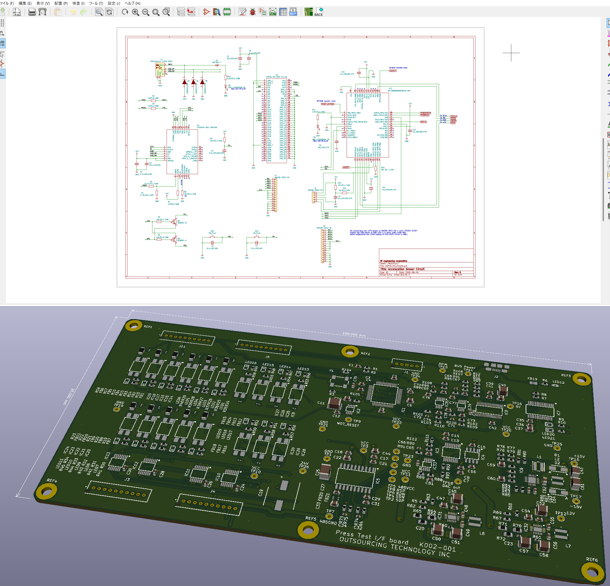610x586 pixels.
Task: Click the paste clipboard icon
Action: 58,12
